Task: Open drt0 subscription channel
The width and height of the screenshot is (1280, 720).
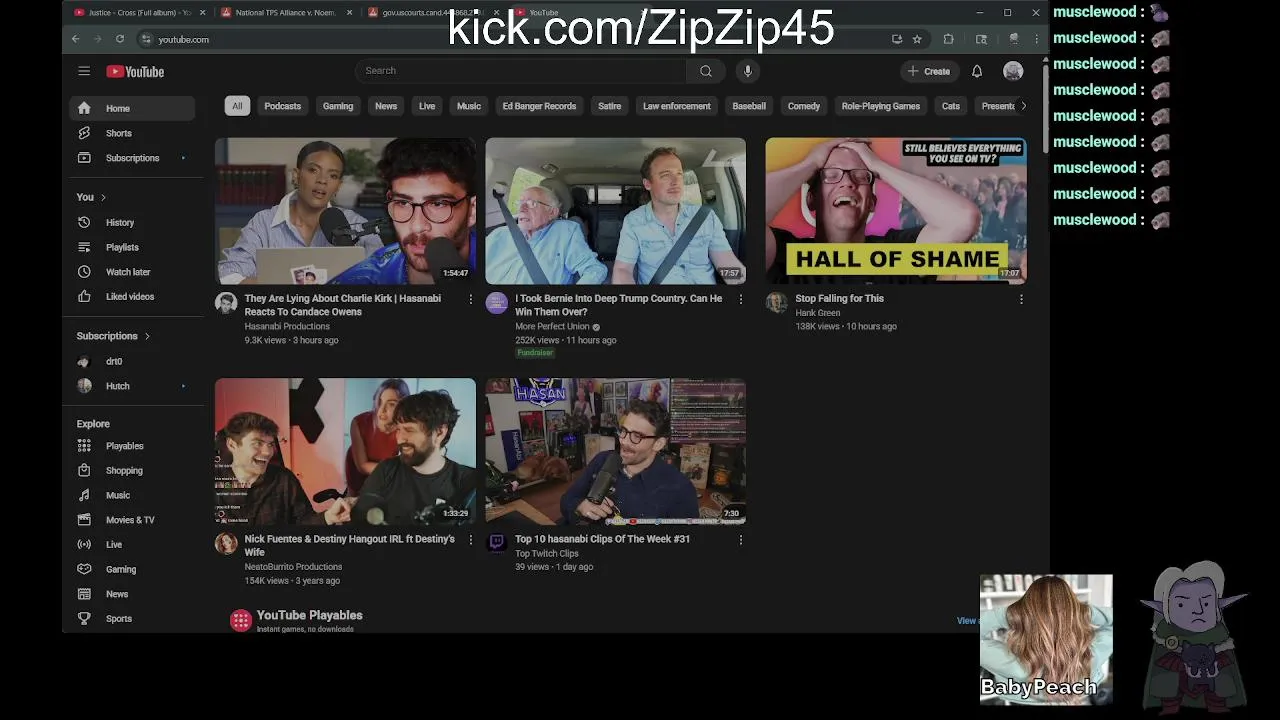Action: pos(133,361)
